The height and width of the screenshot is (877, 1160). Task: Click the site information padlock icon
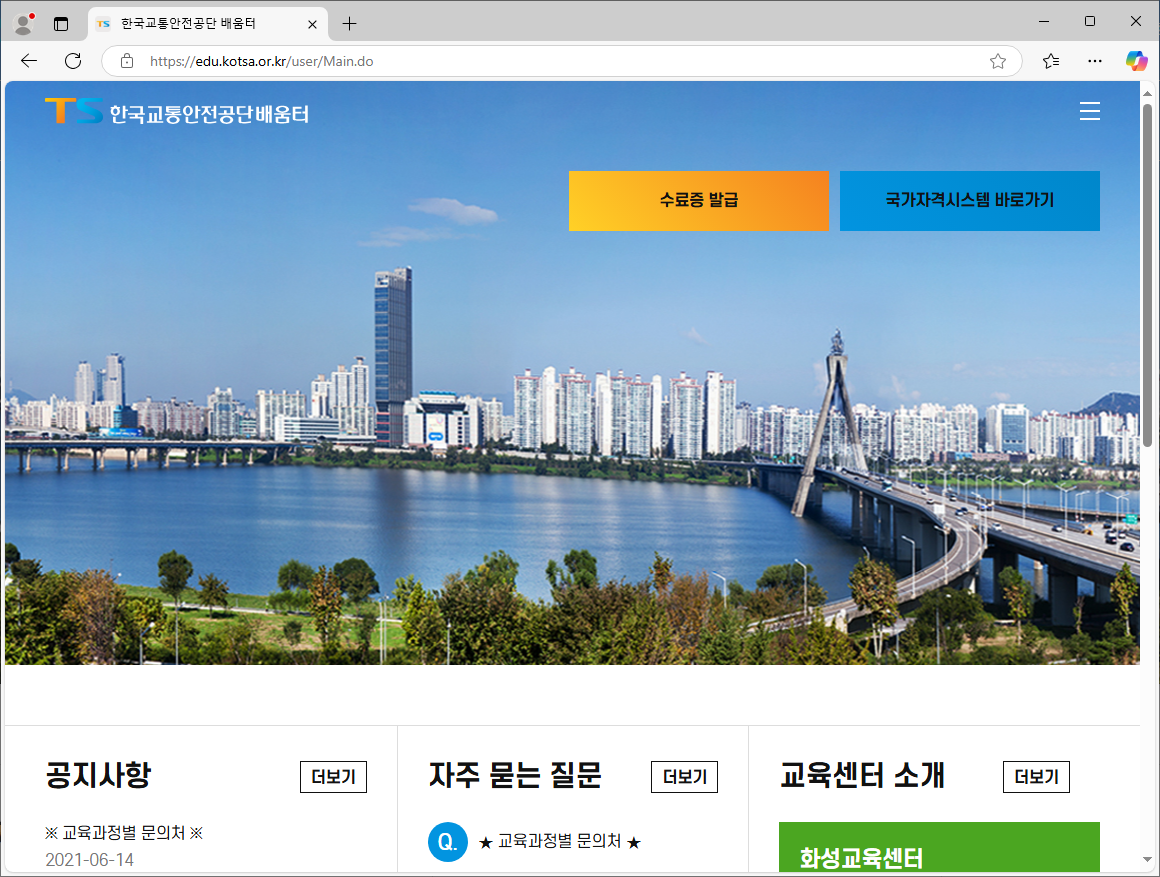coord(126,60)
